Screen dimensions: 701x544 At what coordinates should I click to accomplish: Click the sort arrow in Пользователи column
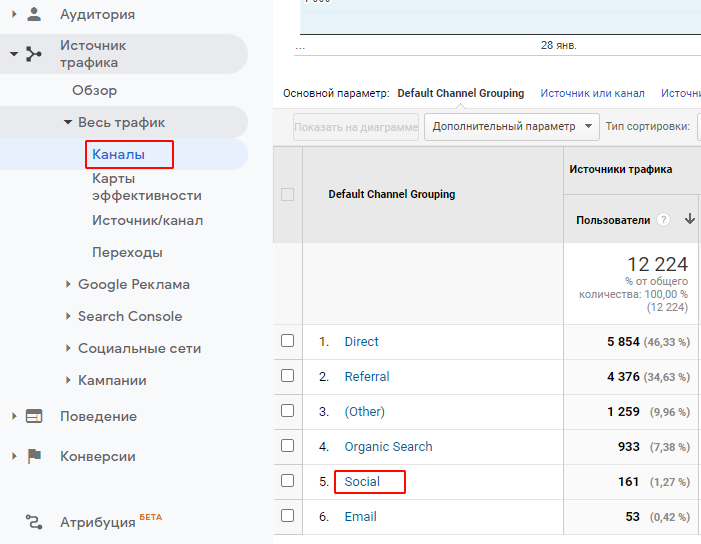point(690,219)
